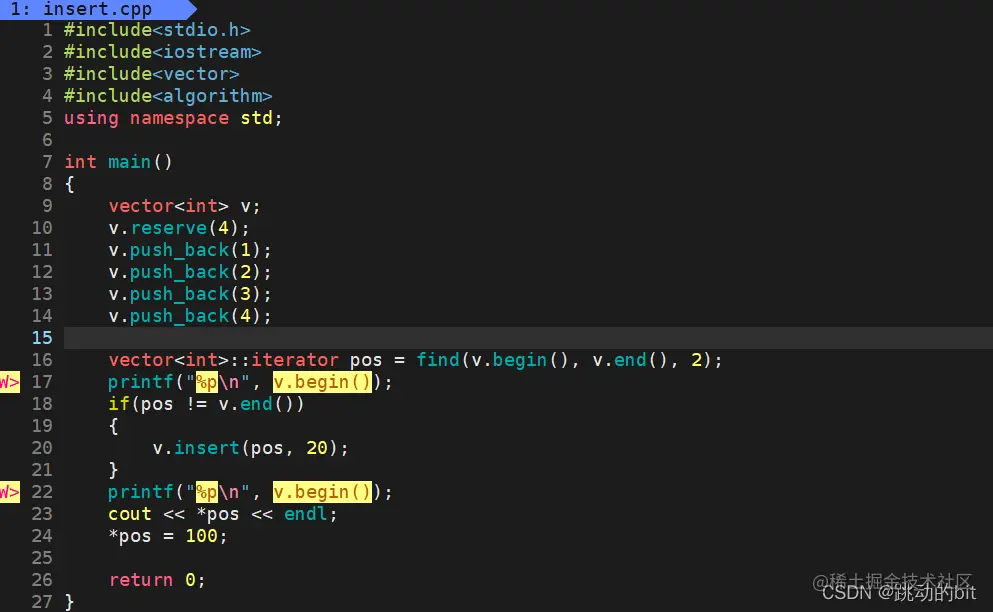The width and height of the screenshot is (993, 612).
Task: Click the 'if(pos != v.end())' condition
Action: pyautogui.click(x=206, y=404)
